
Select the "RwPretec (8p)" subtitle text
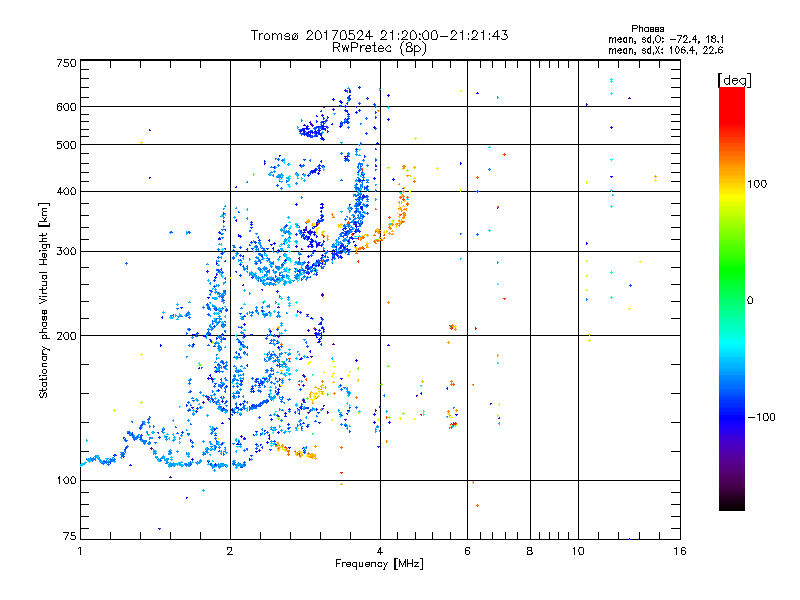(x=379, y=48)
